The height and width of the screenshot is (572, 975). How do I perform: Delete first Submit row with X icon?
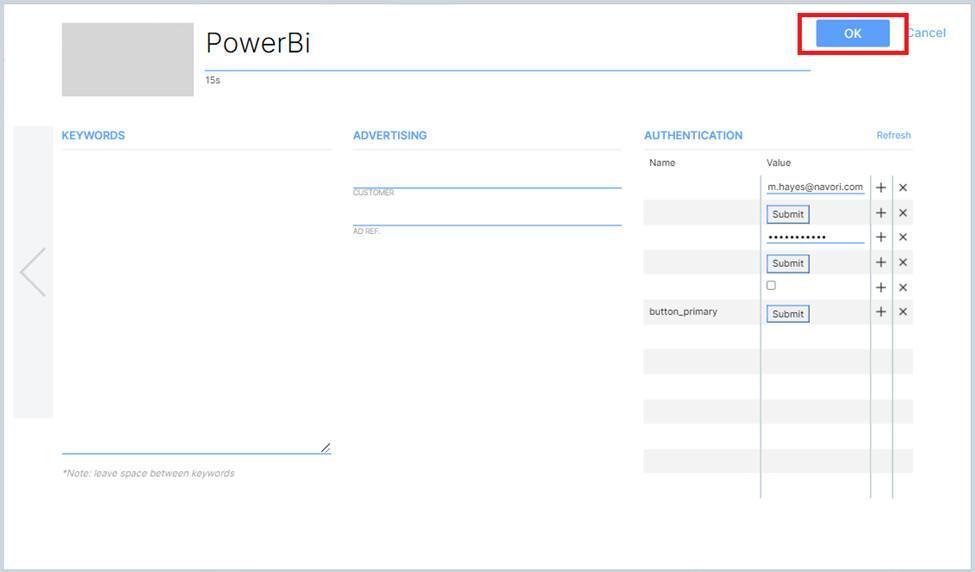point(903,213)
